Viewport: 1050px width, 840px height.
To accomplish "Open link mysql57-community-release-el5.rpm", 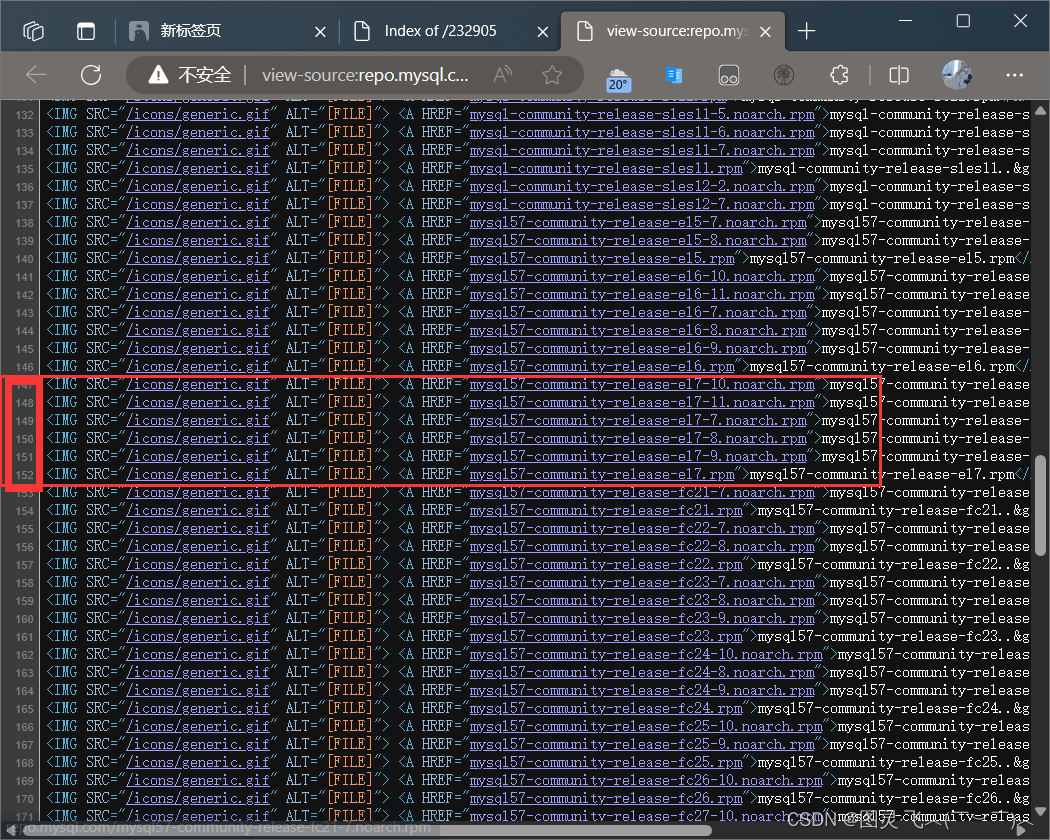I will (x=601, y=259).
